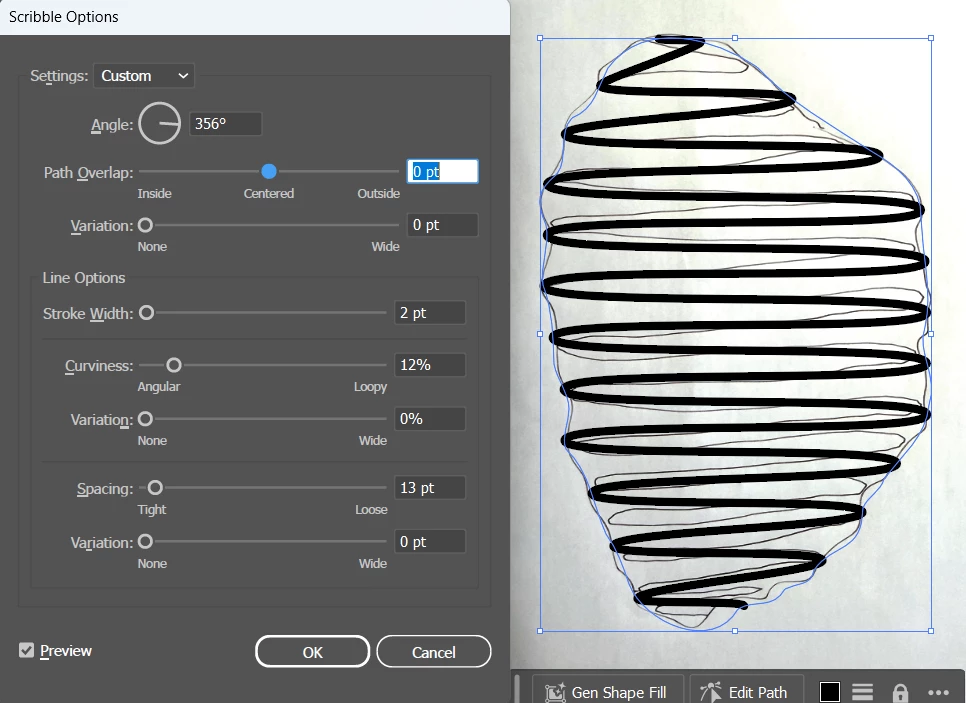Click the Gen Shape Fill sparkle icon

[x=555, y=693]
